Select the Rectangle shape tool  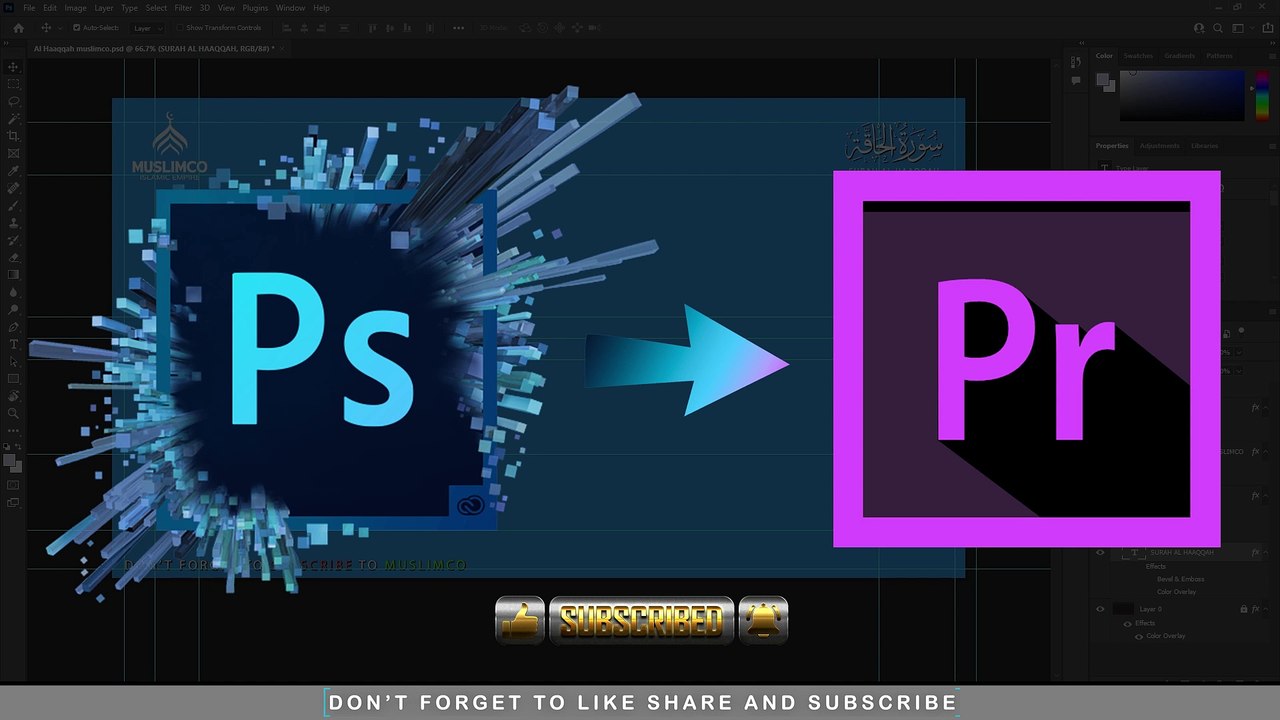pos(13,380)
